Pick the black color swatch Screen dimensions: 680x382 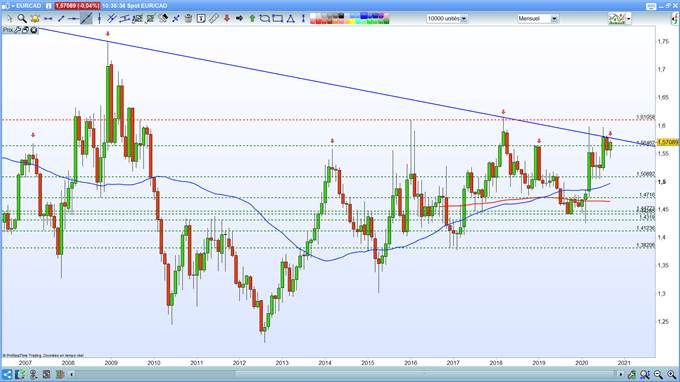pos(341,16)
